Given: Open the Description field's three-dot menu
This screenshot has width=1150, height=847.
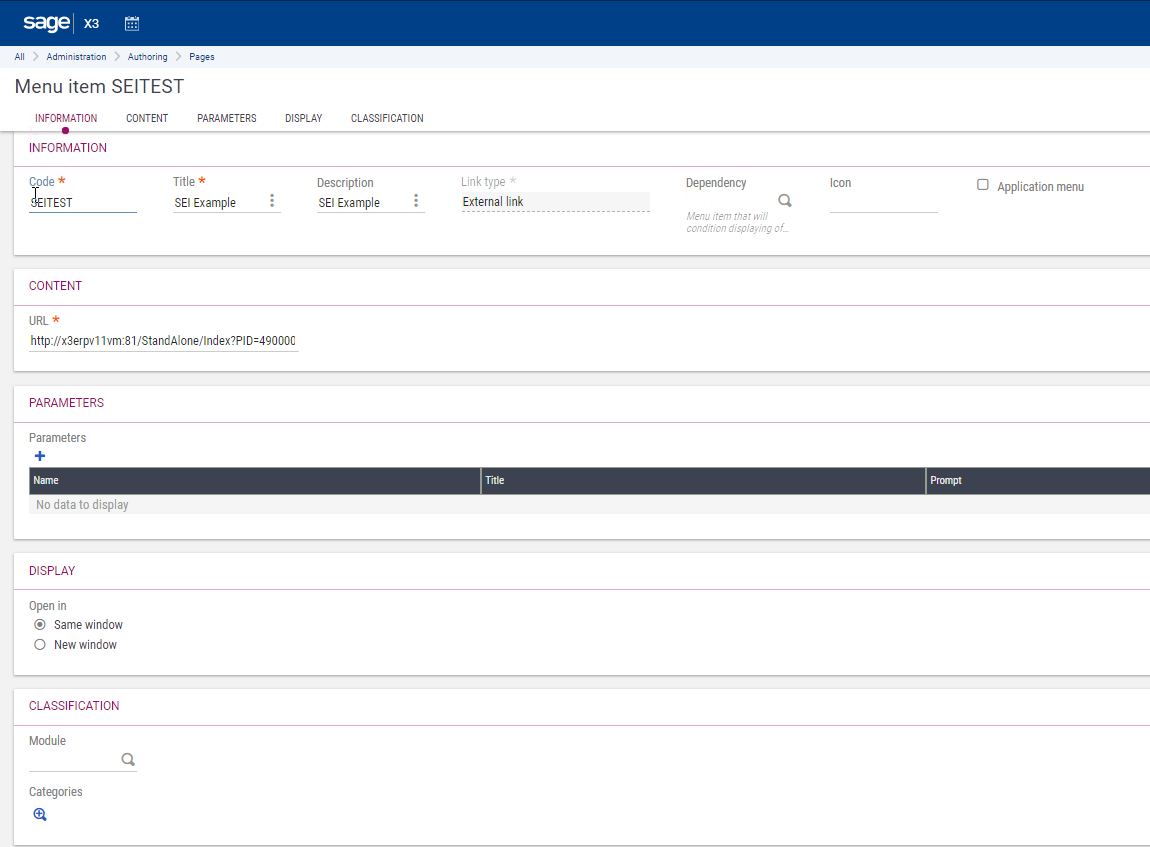Looking at the screenshot, I should coord(416,201).
